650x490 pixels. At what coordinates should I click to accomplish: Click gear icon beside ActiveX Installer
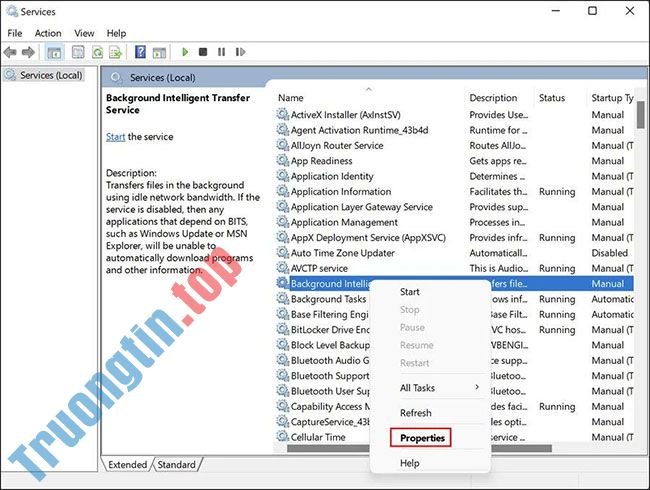click(x=283, y=114)
